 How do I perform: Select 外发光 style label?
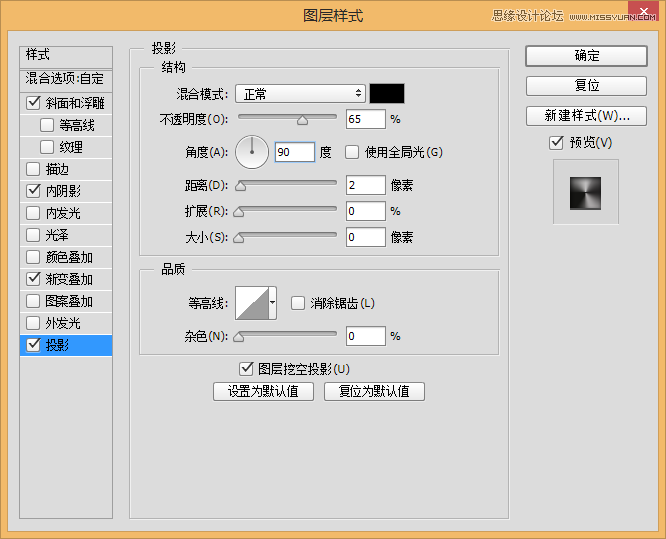[x=63, y=324]
